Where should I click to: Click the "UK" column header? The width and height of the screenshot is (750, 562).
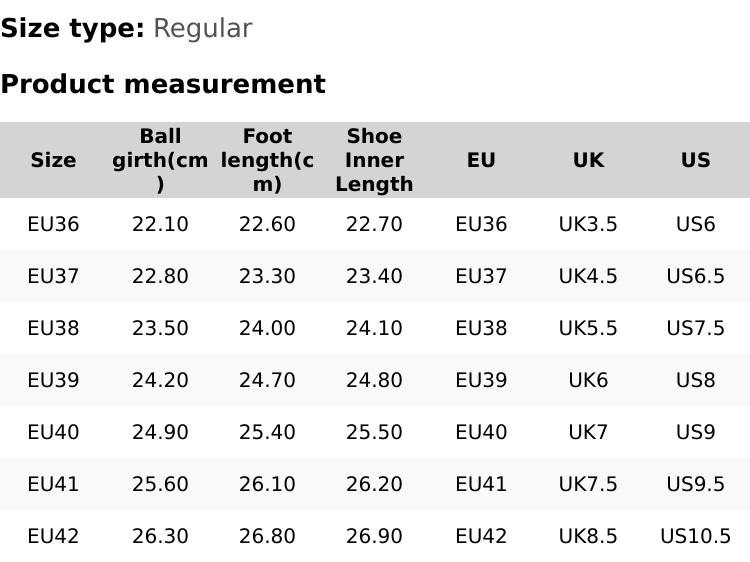[x=588, y=160]
